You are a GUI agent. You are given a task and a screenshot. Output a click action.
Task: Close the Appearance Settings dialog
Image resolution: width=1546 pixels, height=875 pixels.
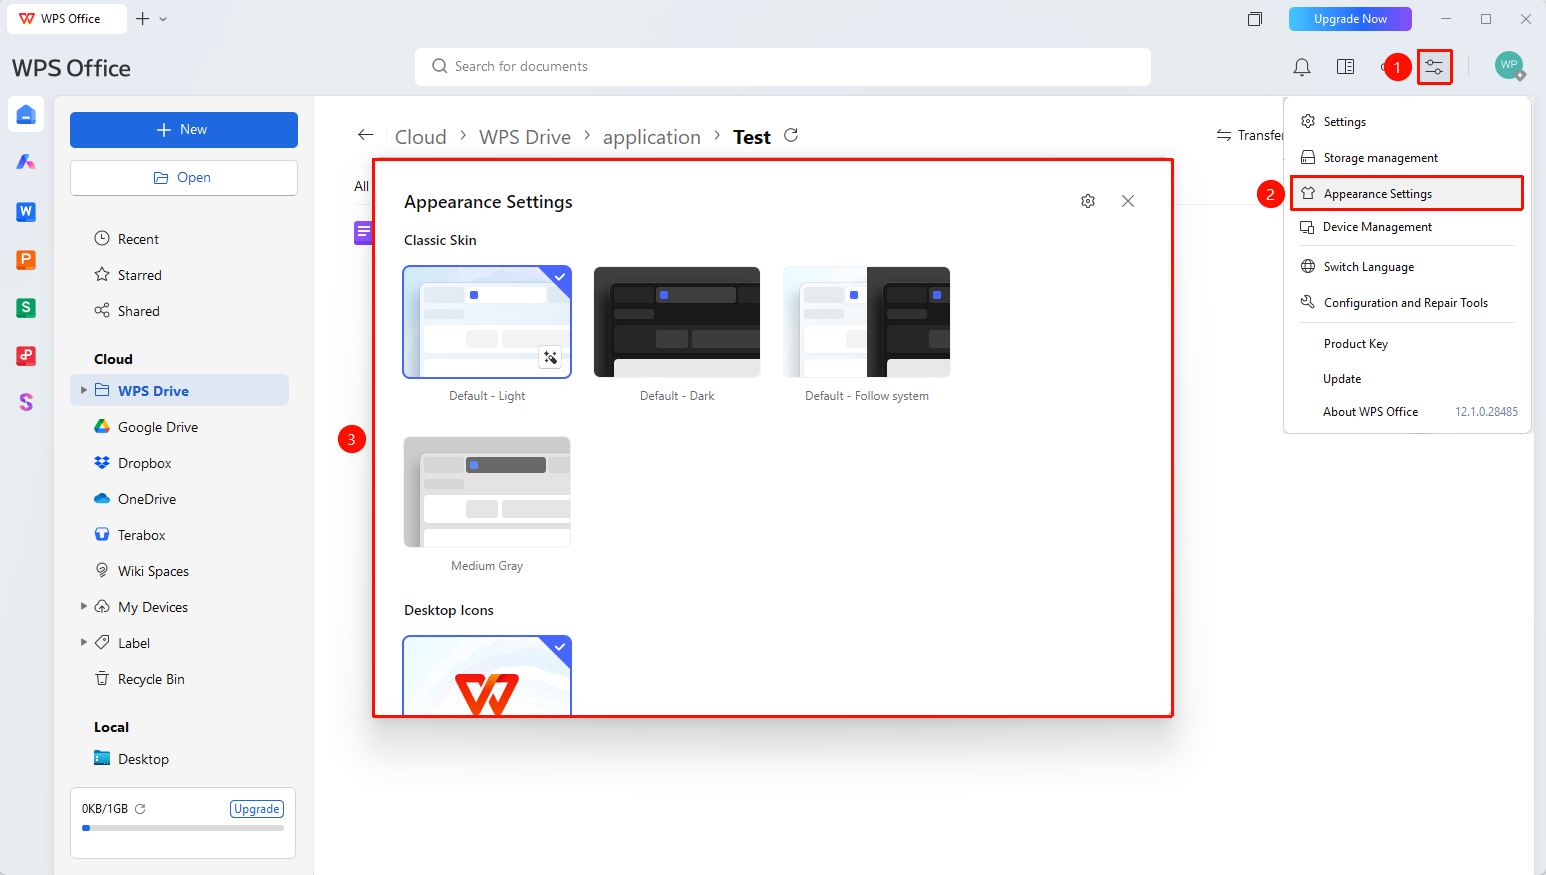pyautogui.click(x=1128, y=201)
